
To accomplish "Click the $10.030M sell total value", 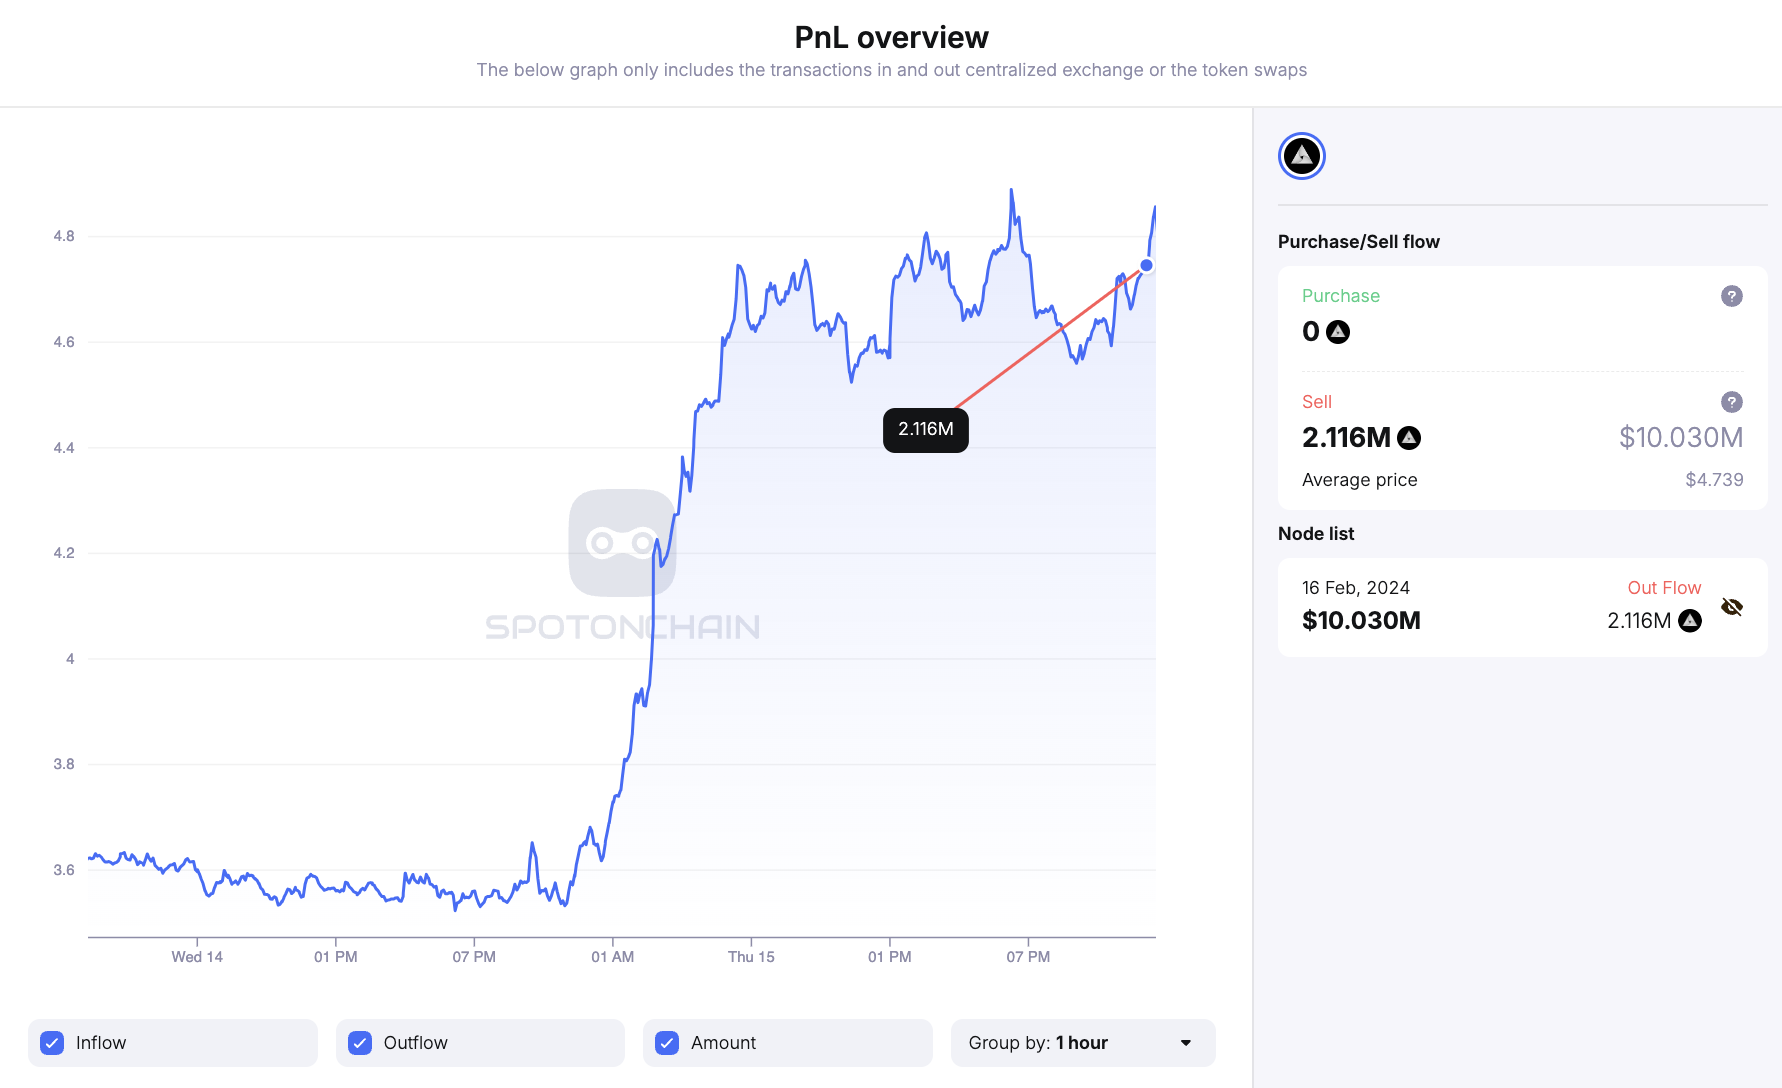I will tap(1680, 438).
